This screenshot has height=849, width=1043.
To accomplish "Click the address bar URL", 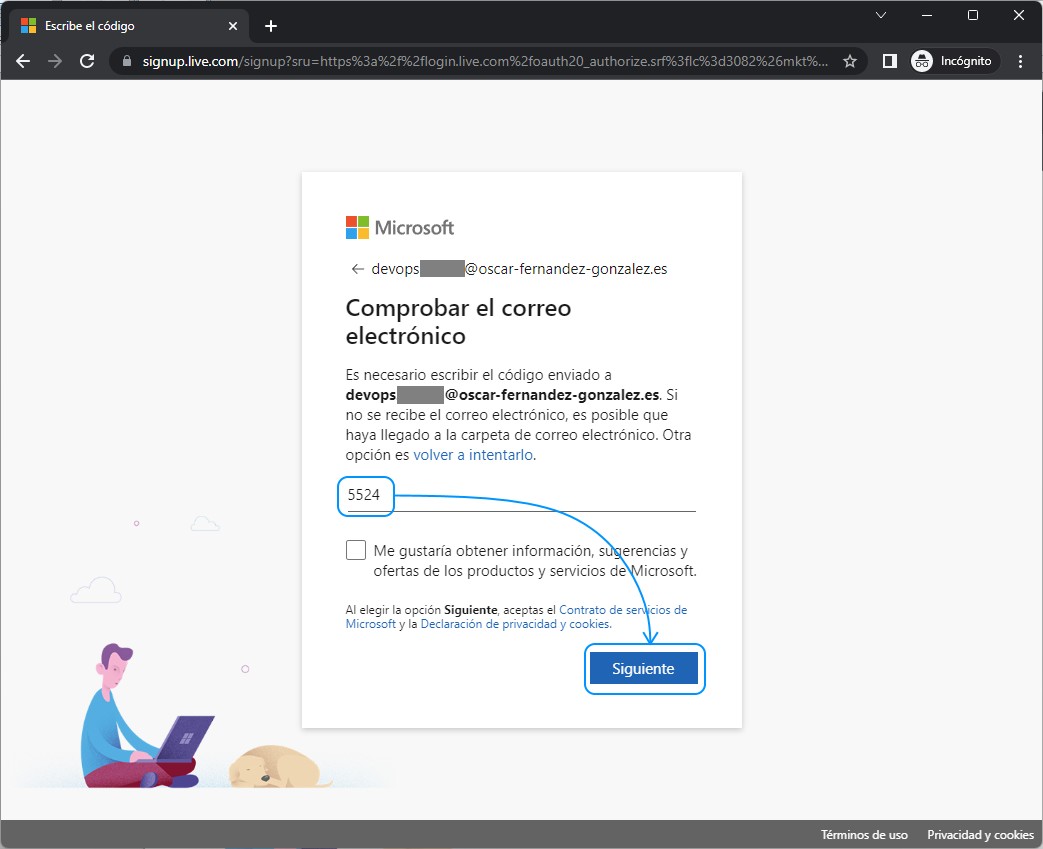I will pyautogui.click(x=485, y=61).
